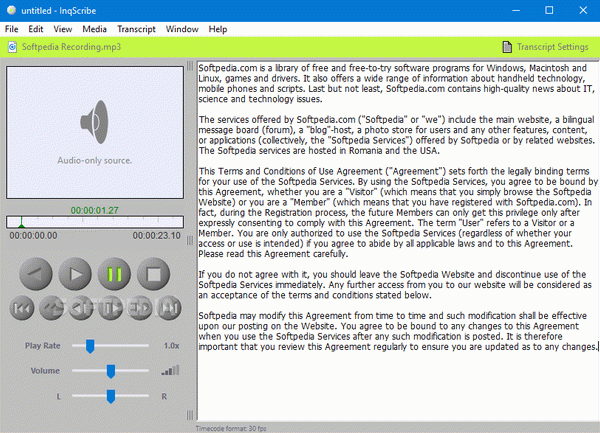The width and height of the screenshot is (600, 433).
Task: Maximize the InqScribe window
Action: click(x=549, y=10)
